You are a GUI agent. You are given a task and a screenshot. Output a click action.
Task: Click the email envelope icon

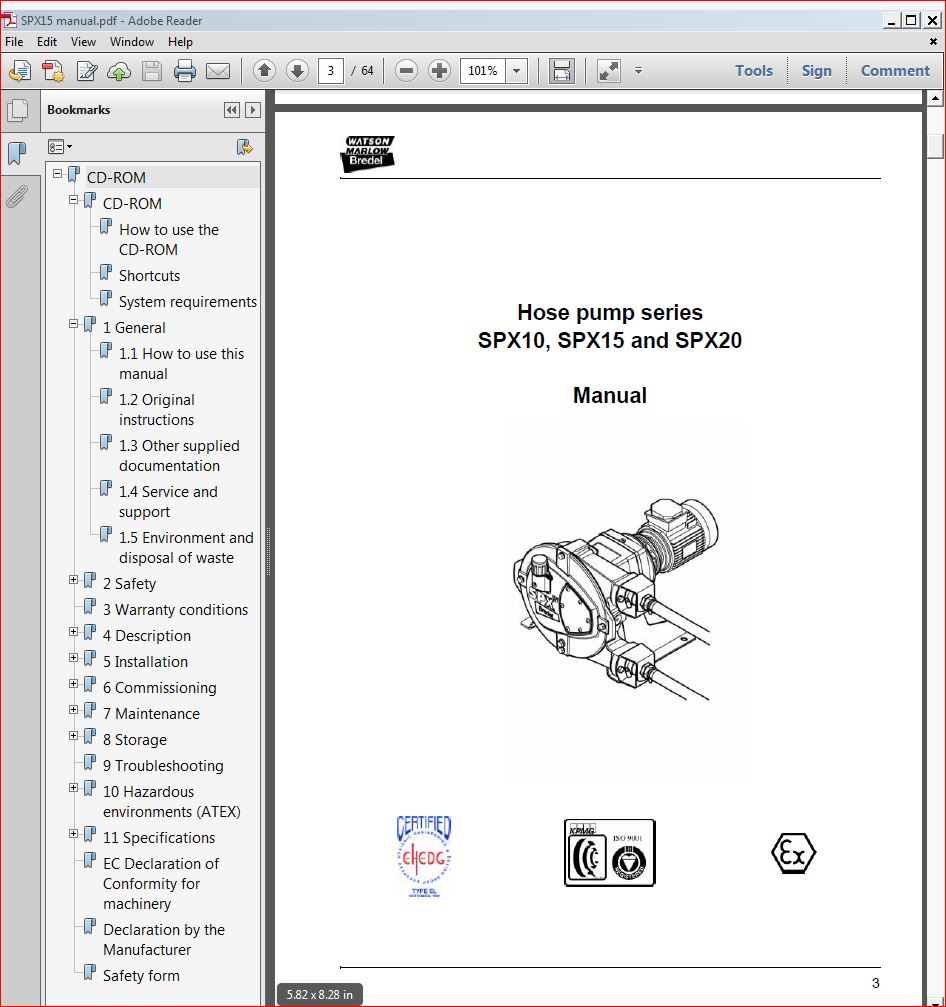coord(217,71)
